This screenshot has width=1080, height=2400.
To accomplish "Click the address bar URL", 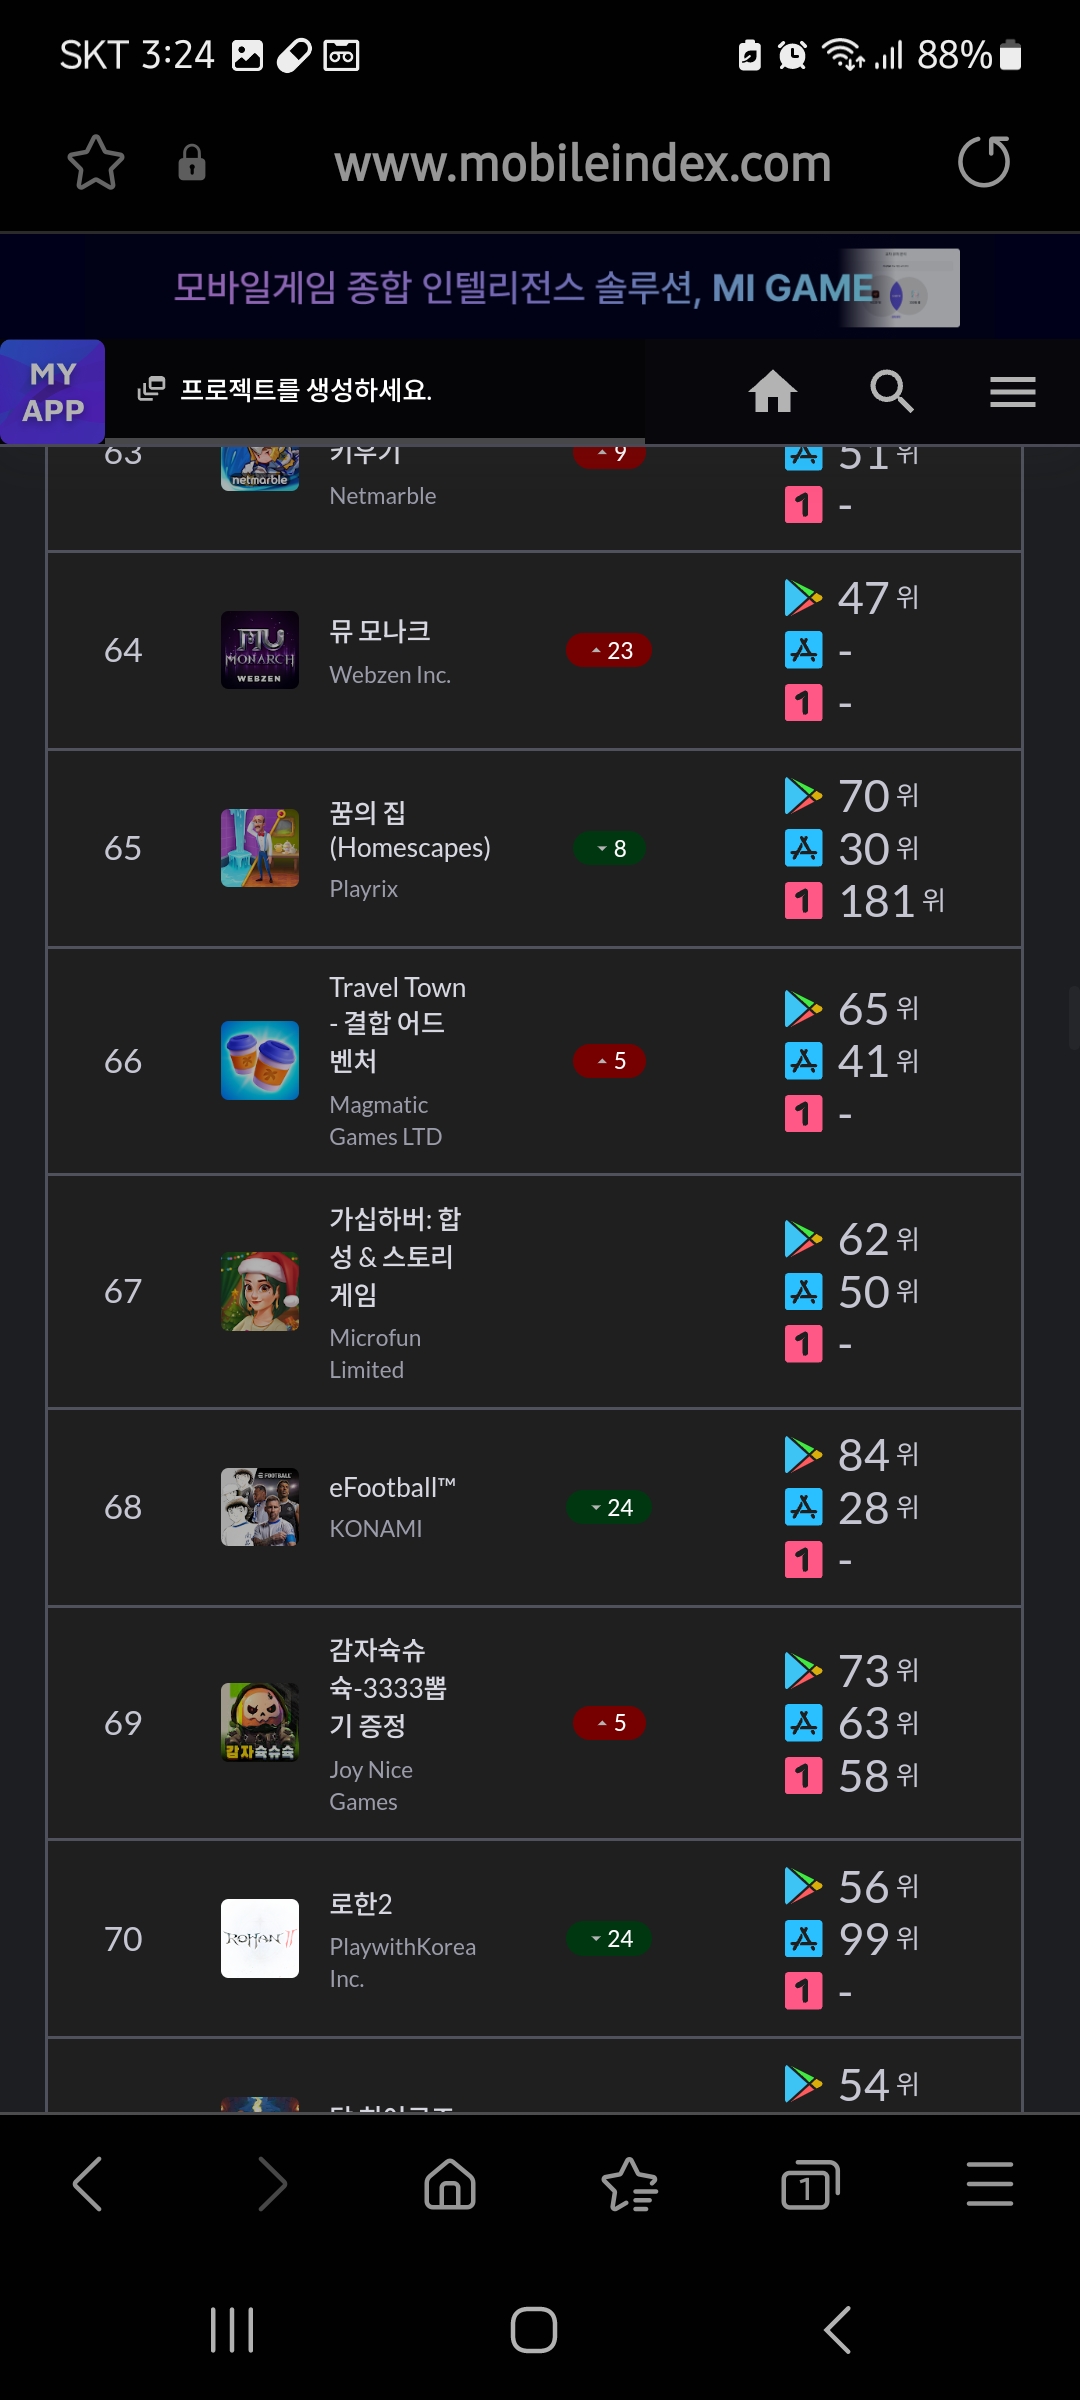I will tap(582, 163).
